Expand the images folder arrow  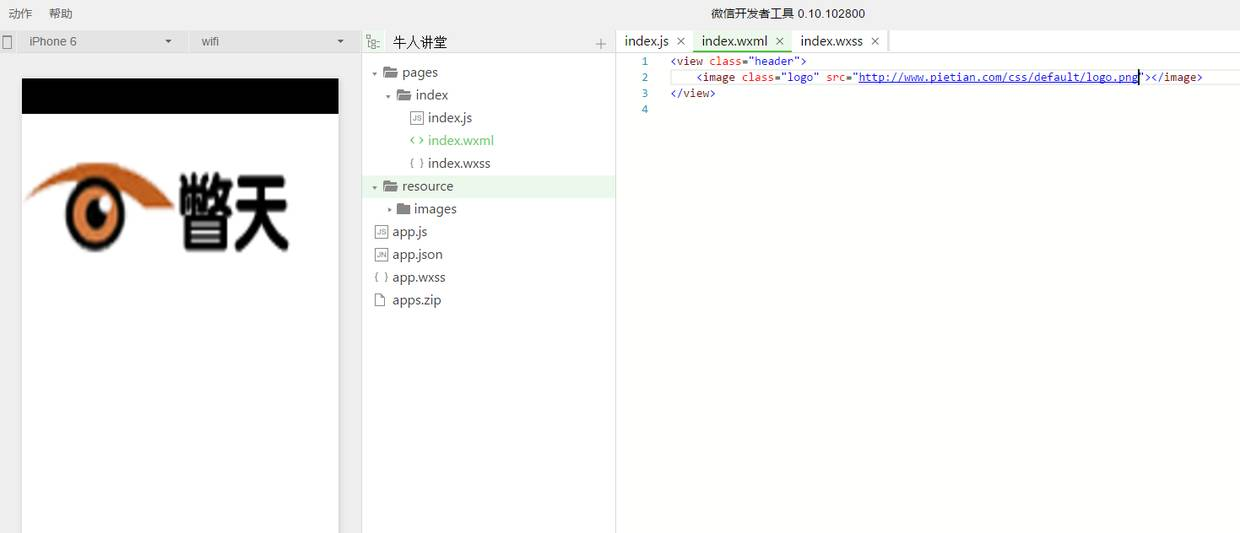tap(389, 210)
